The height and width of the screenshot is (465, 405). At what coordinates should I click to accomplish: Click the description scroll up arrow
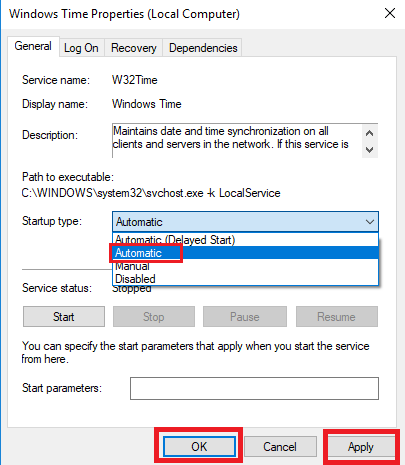click(369, 133)
